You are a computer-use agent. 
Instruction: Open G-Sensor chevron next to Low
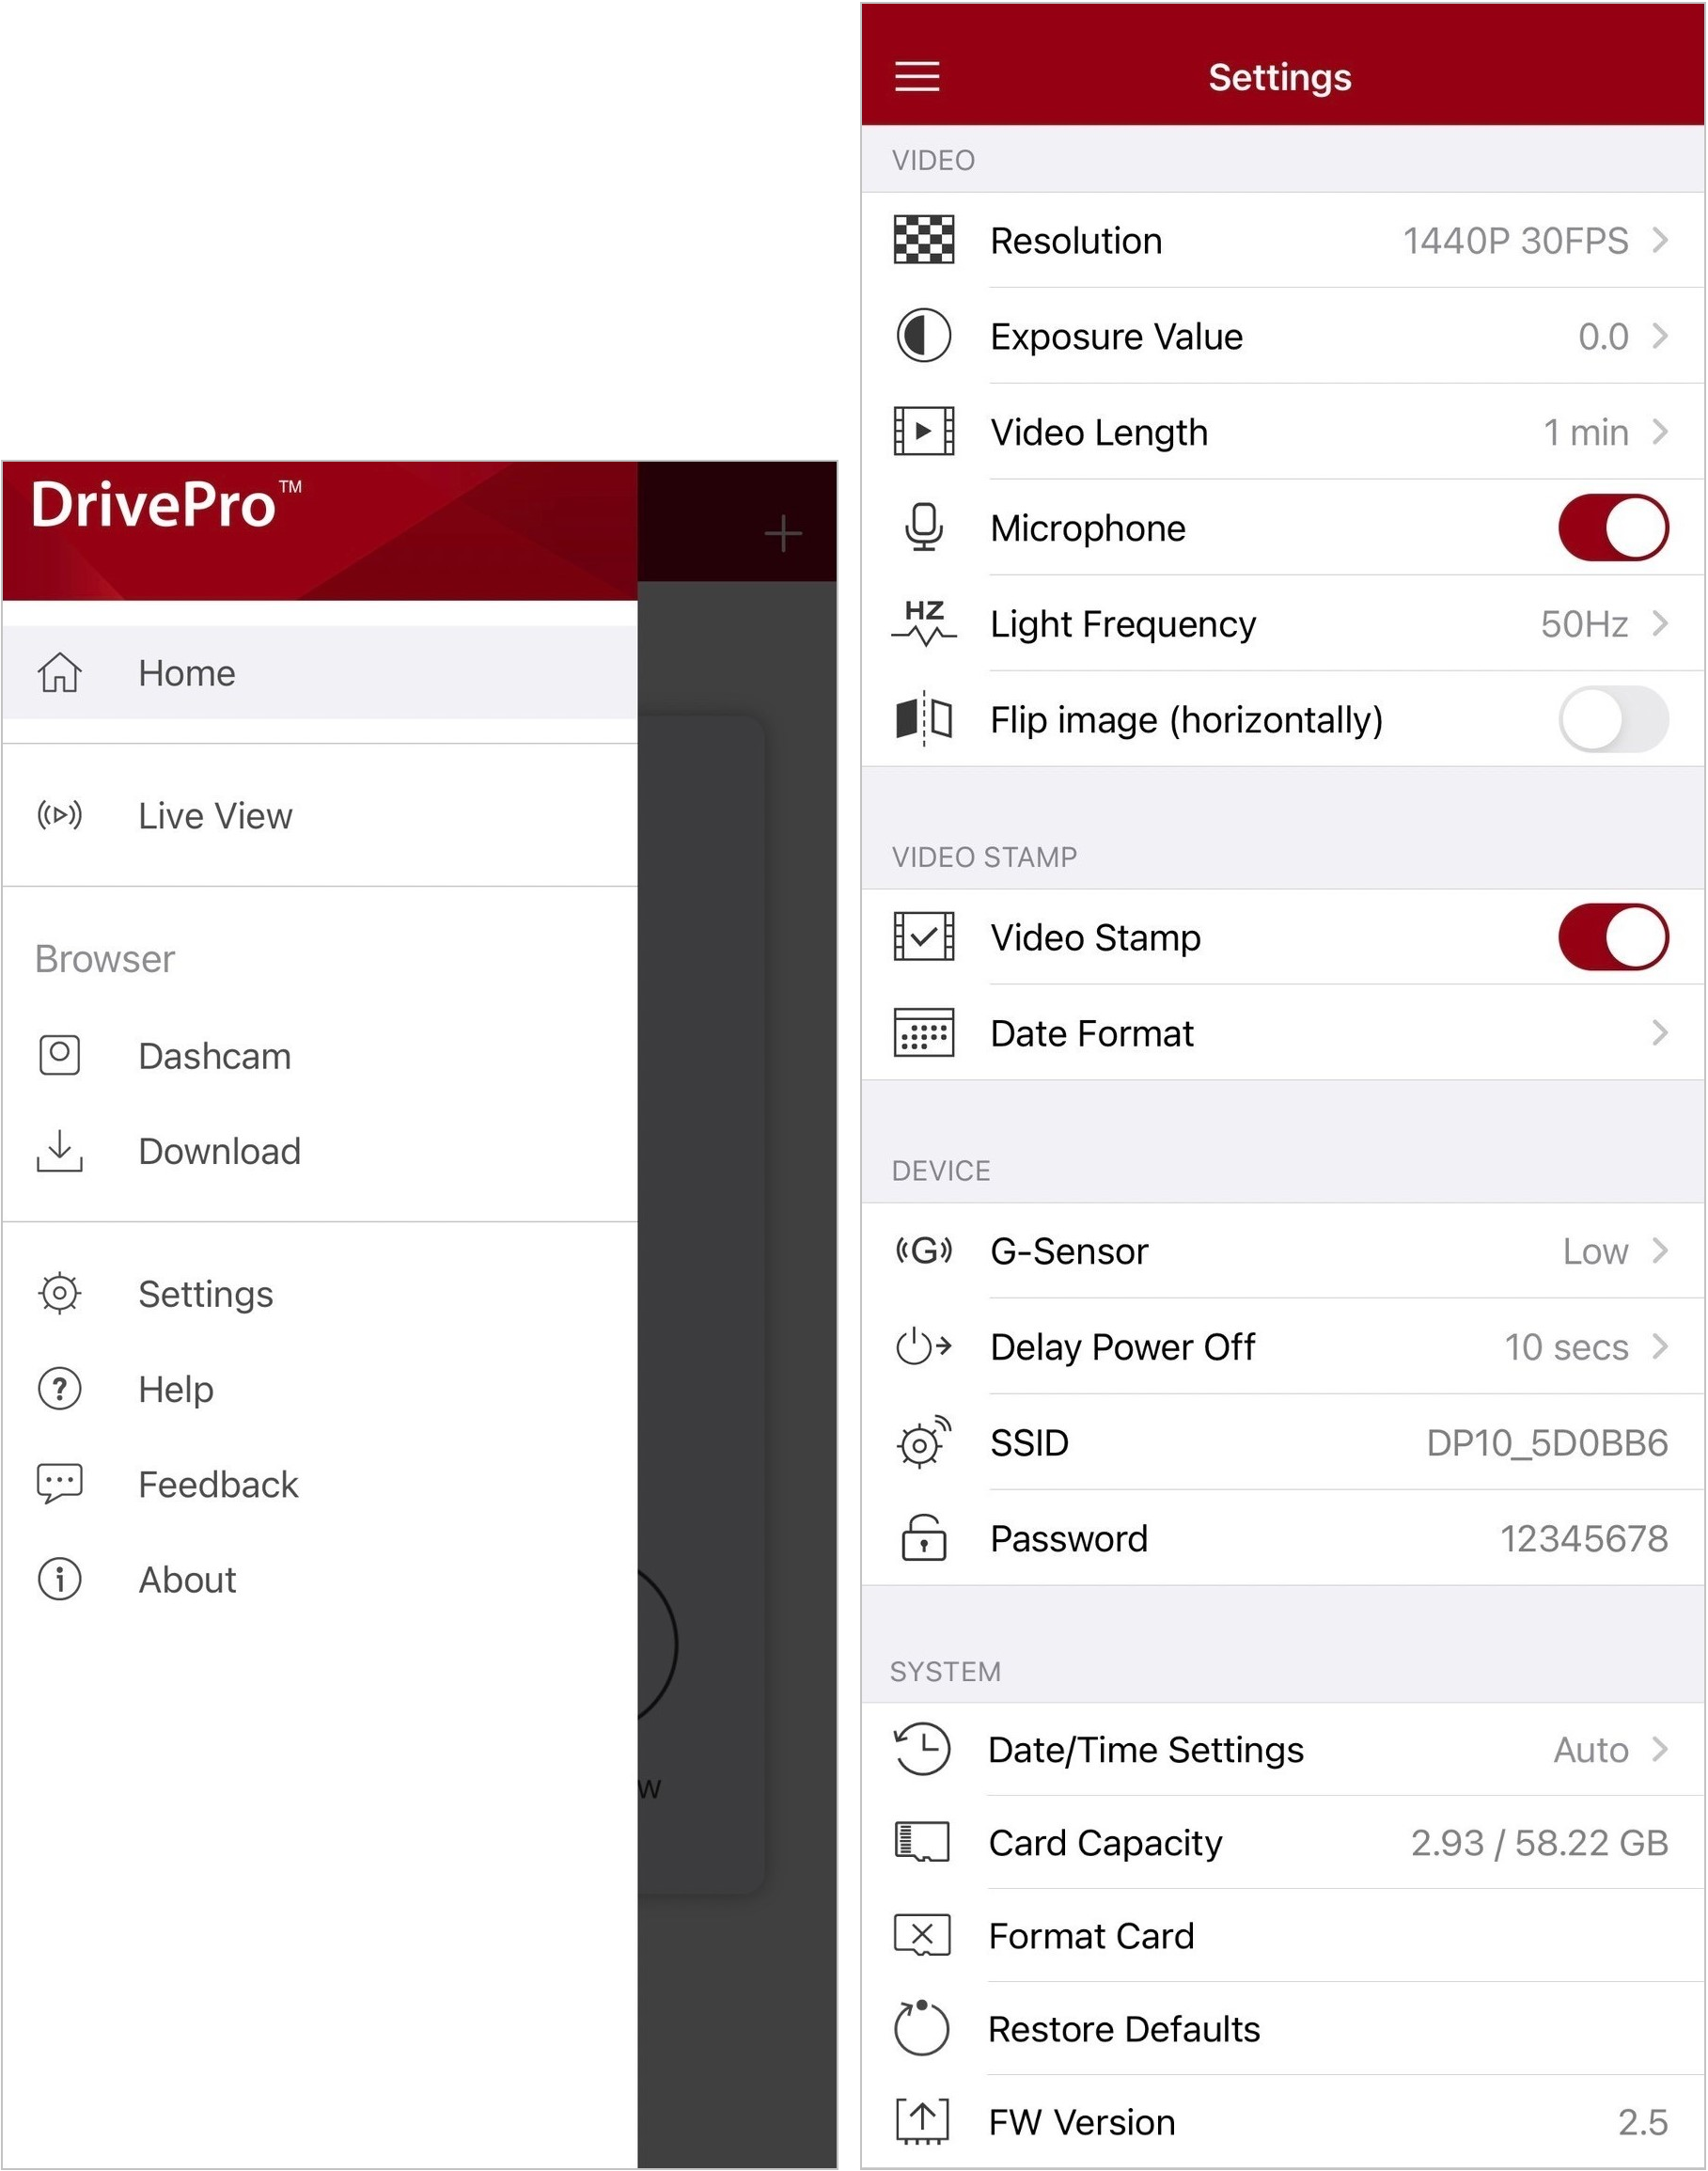tap(1660, 1251)
